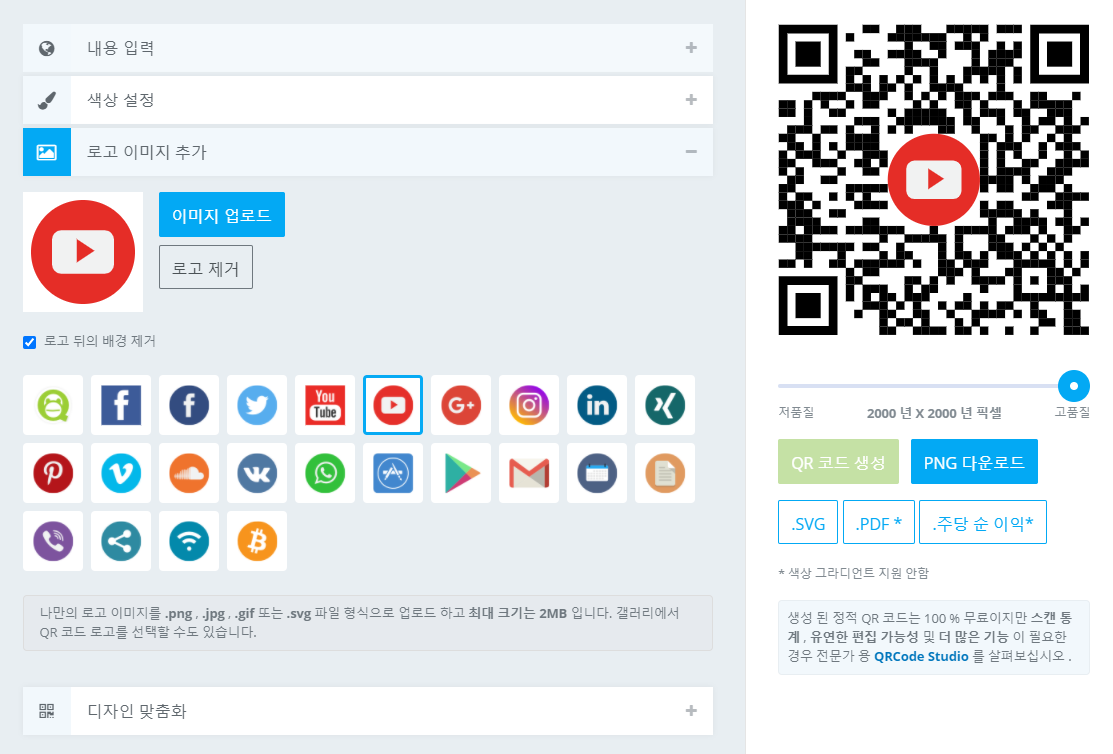Select the Google Plus logo
This screenshot has width=1113, height=754.
coord(461,405)
